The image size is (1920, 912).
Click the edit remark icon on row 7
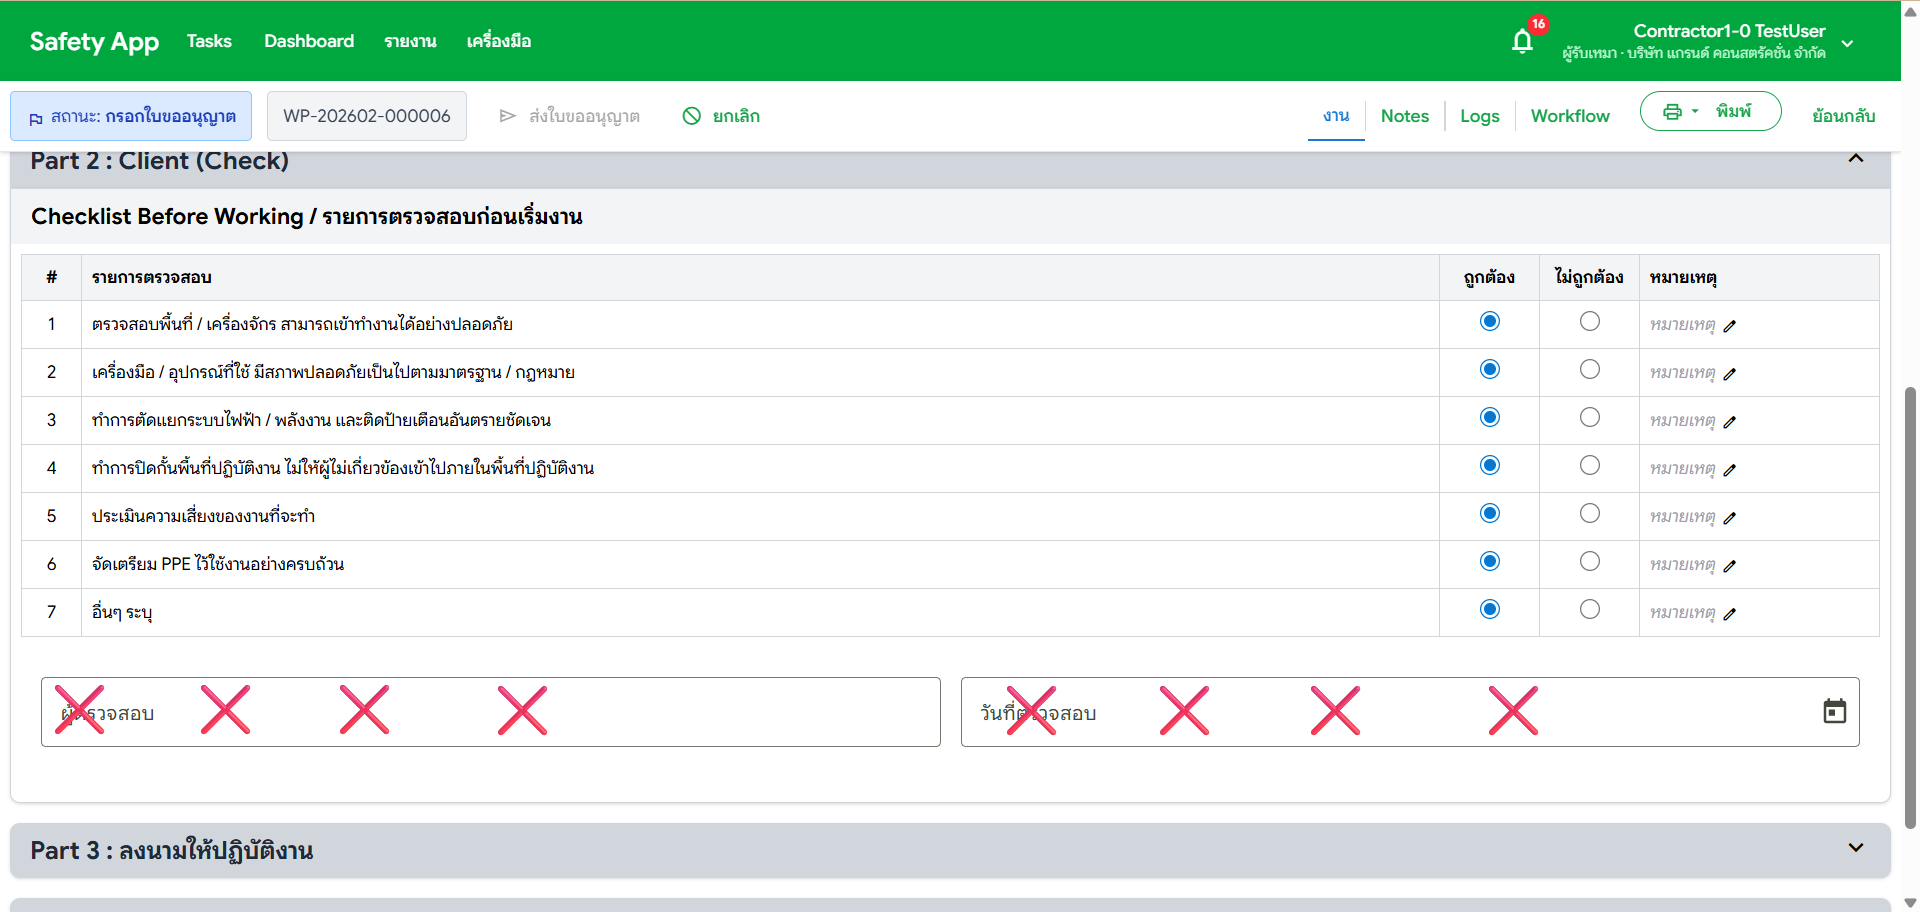point(1731,615)
